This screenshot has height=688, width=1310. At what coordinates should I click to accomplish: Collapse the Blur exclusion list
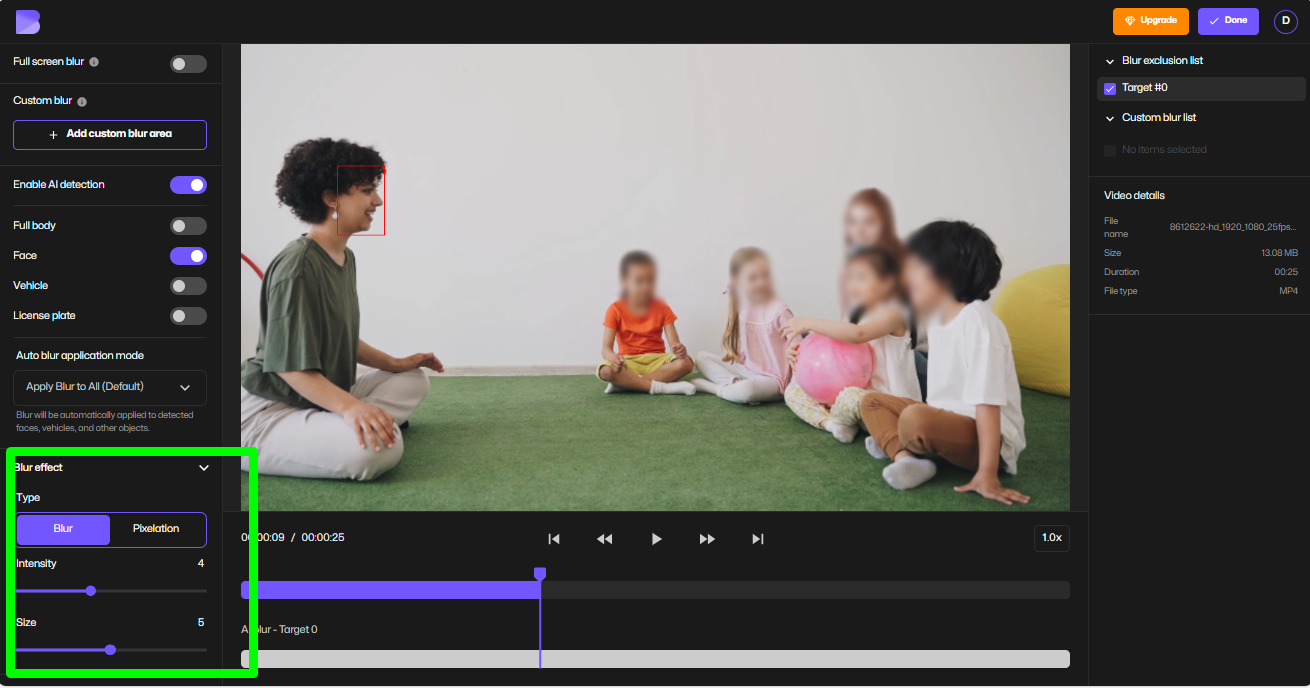(1110, 61)
